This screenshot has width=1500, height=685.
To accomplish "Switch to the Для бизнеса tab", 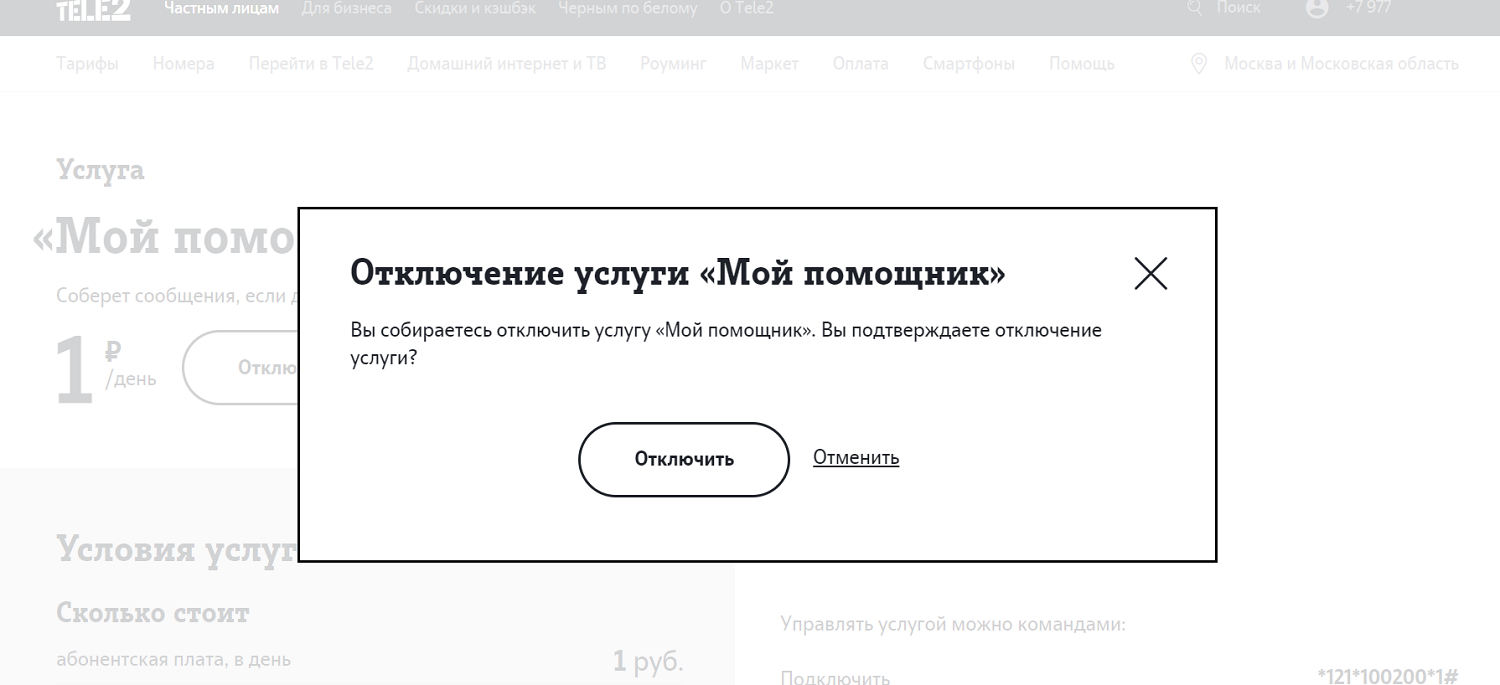I will coord(347,8).
